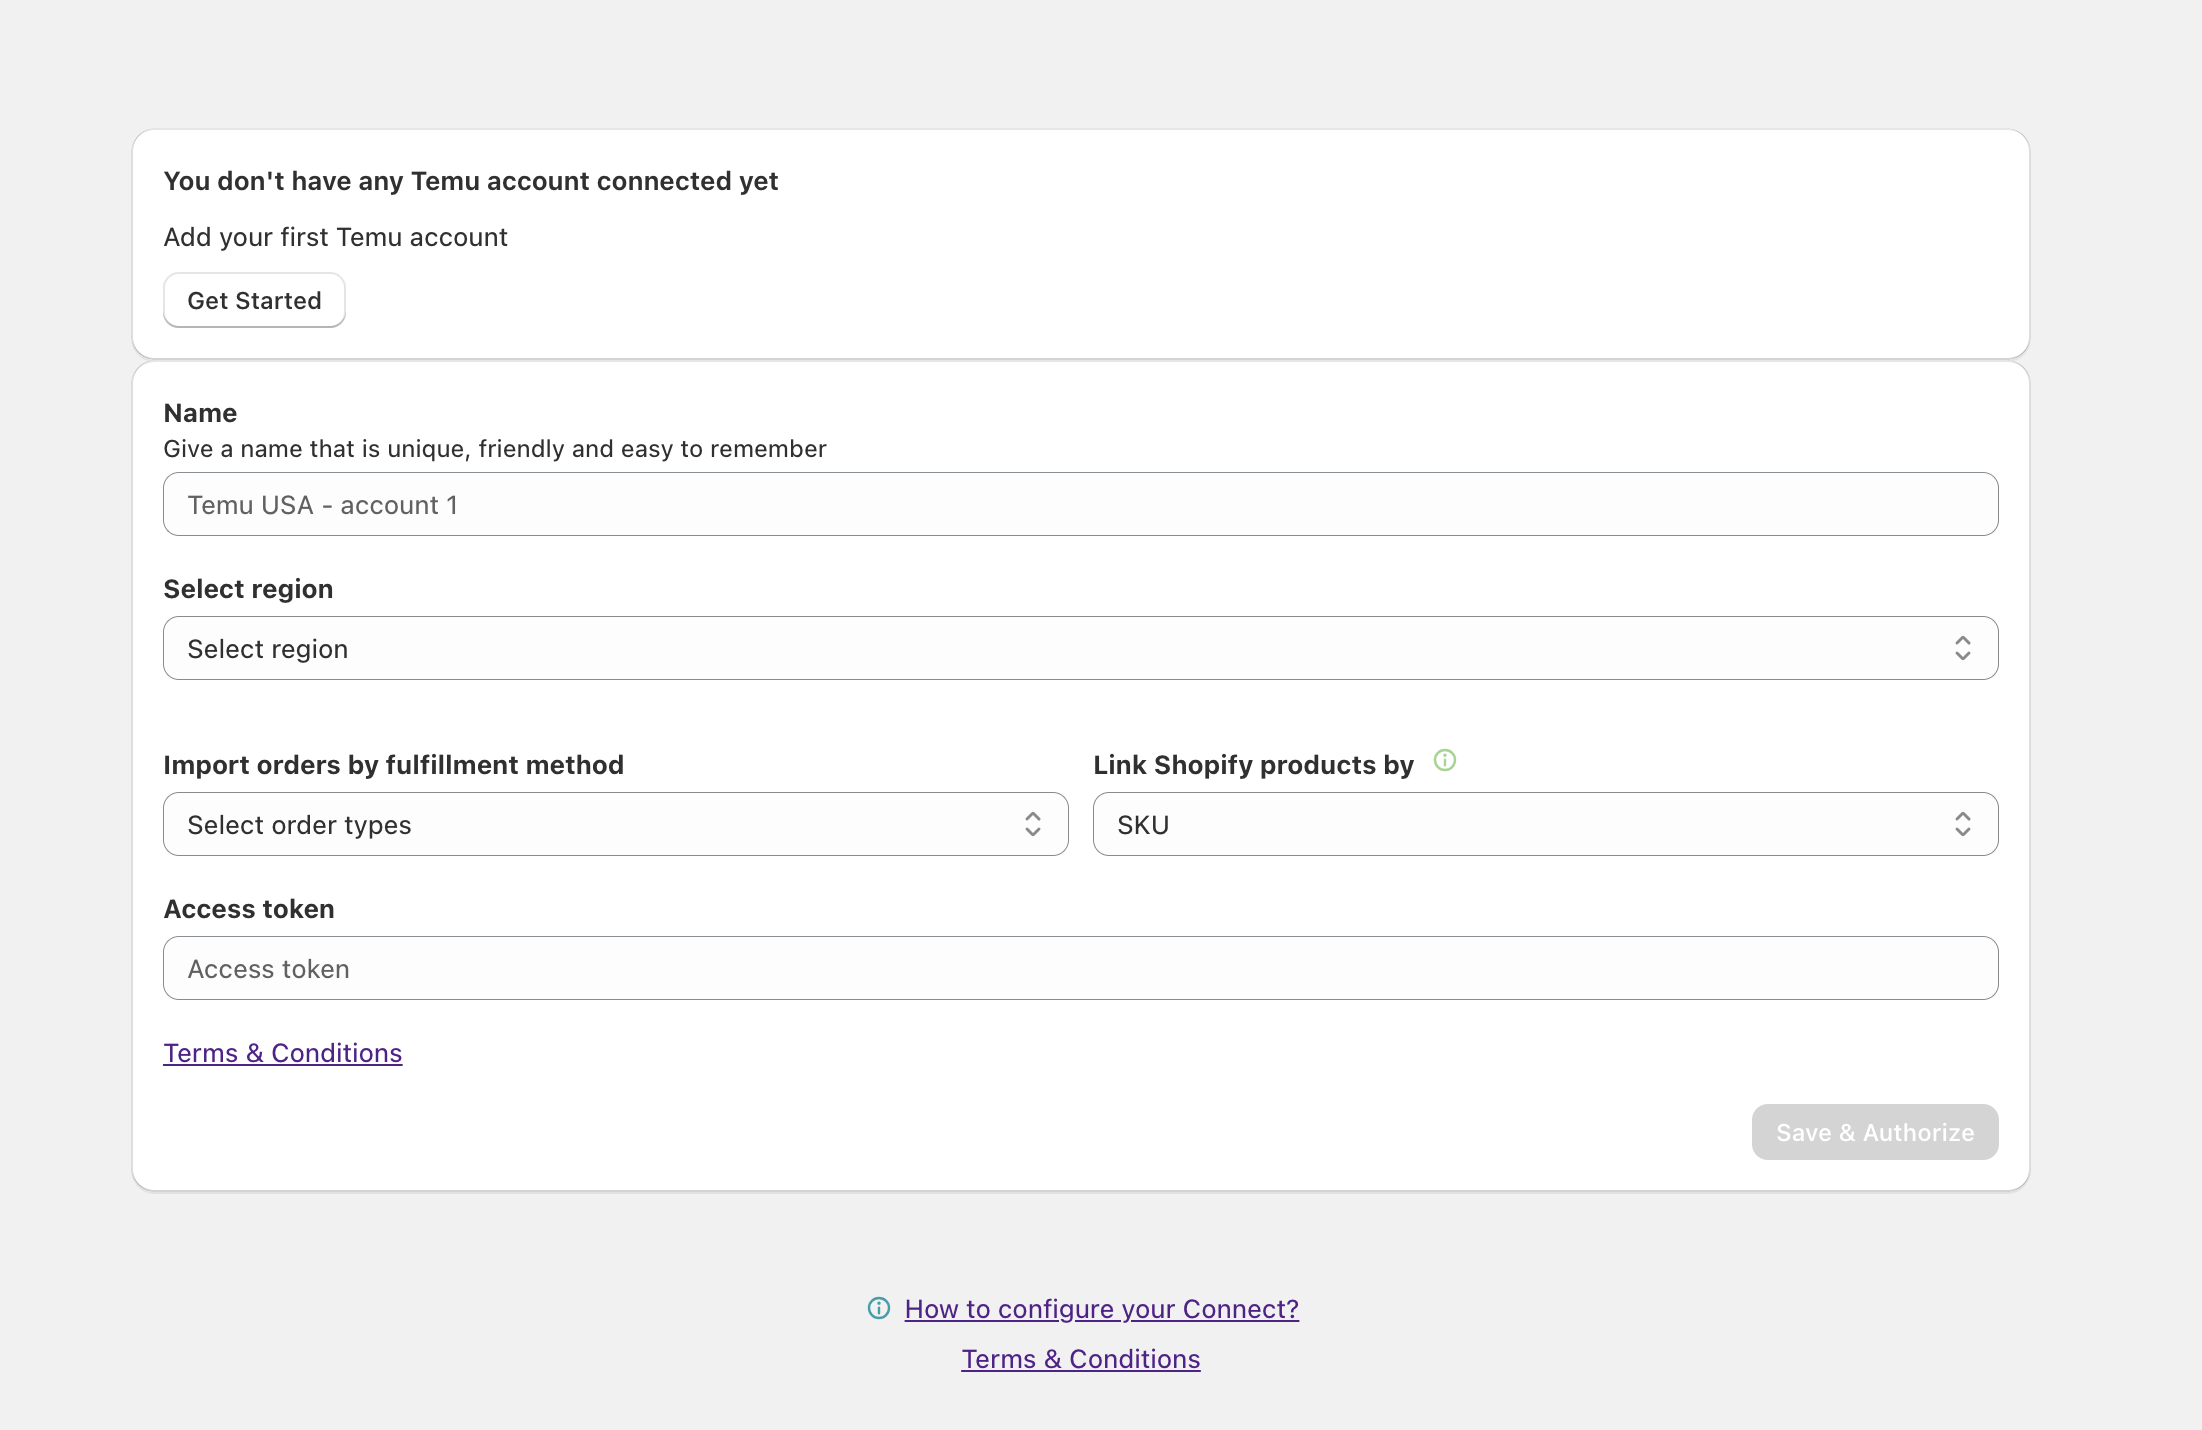Click Import orders by fulfillment method label
This screenshot has height=1430, width=2202.
(393, 765)
